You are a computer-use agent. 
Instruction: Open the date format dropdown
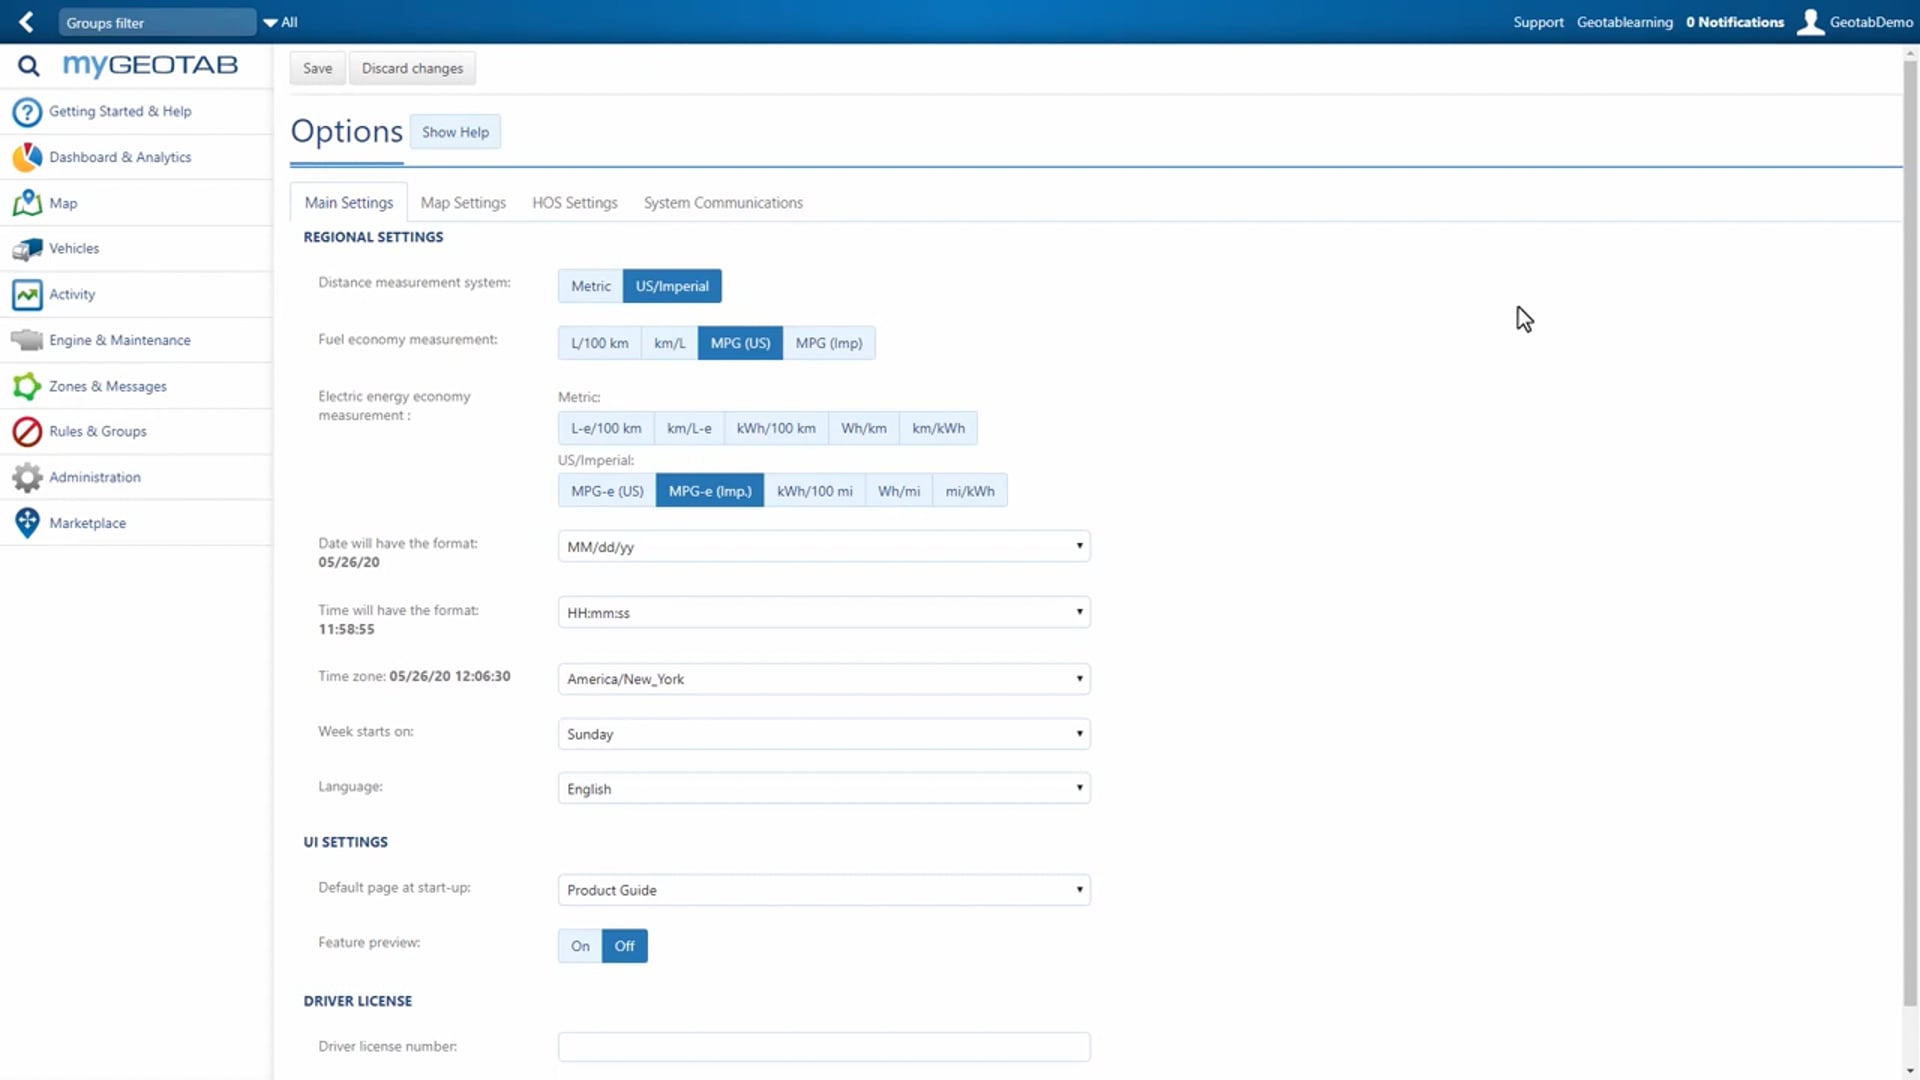[x=823, y=547]
